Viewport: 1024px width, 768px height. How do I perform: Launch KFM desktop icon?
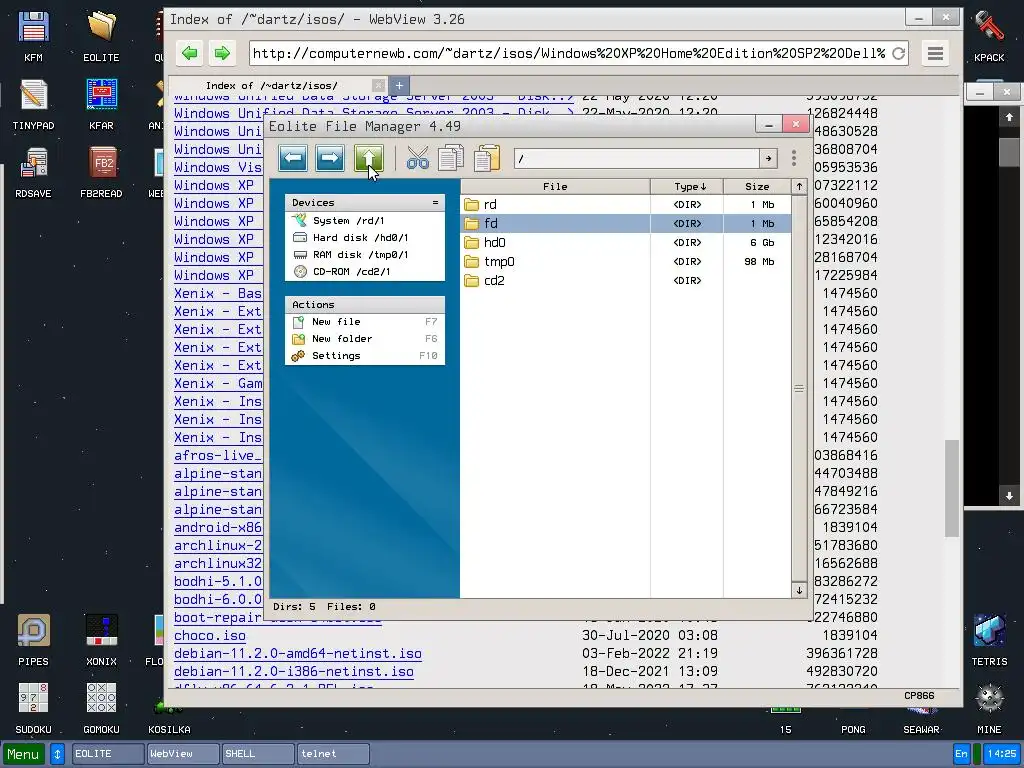coord(33,37)
